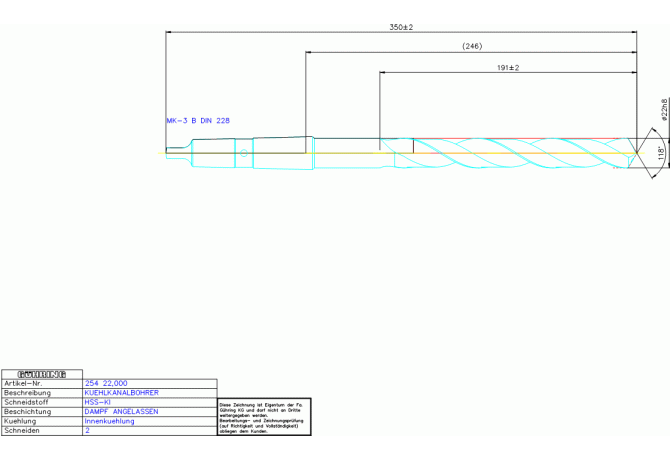Image resolution: width=670 pixels, height=460 pixels.
Task: Select the Beschreibung label cell
Action: [x=42, y=393]
